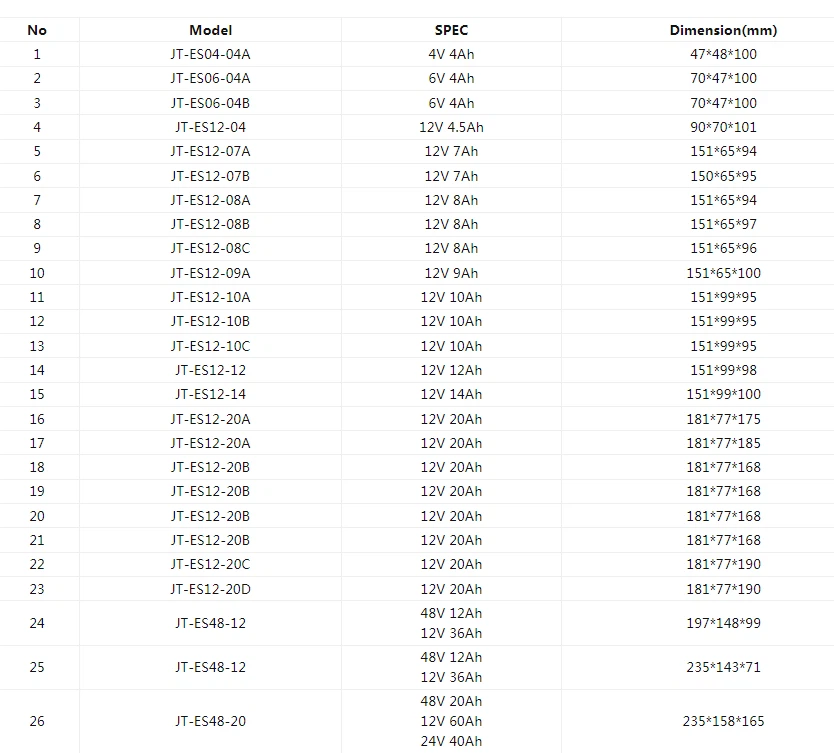Click the Dimension(mm) column header
The height and width of the screenshot is (753, 834).
click(x=723, y=30)
